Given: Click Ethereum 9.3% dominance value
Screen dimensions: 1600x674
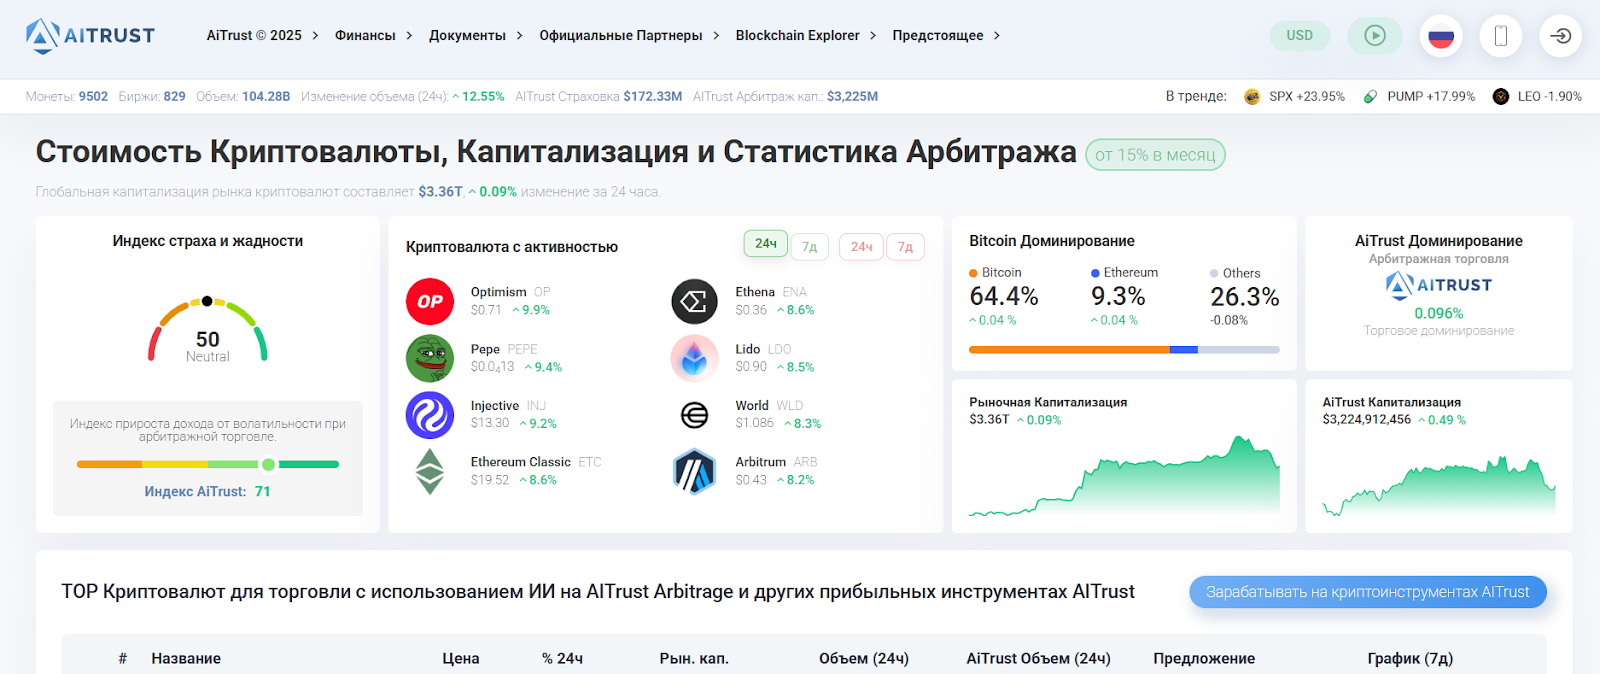Looking at the screenshot, I should pyautogui.click(x=1118, y=297).
